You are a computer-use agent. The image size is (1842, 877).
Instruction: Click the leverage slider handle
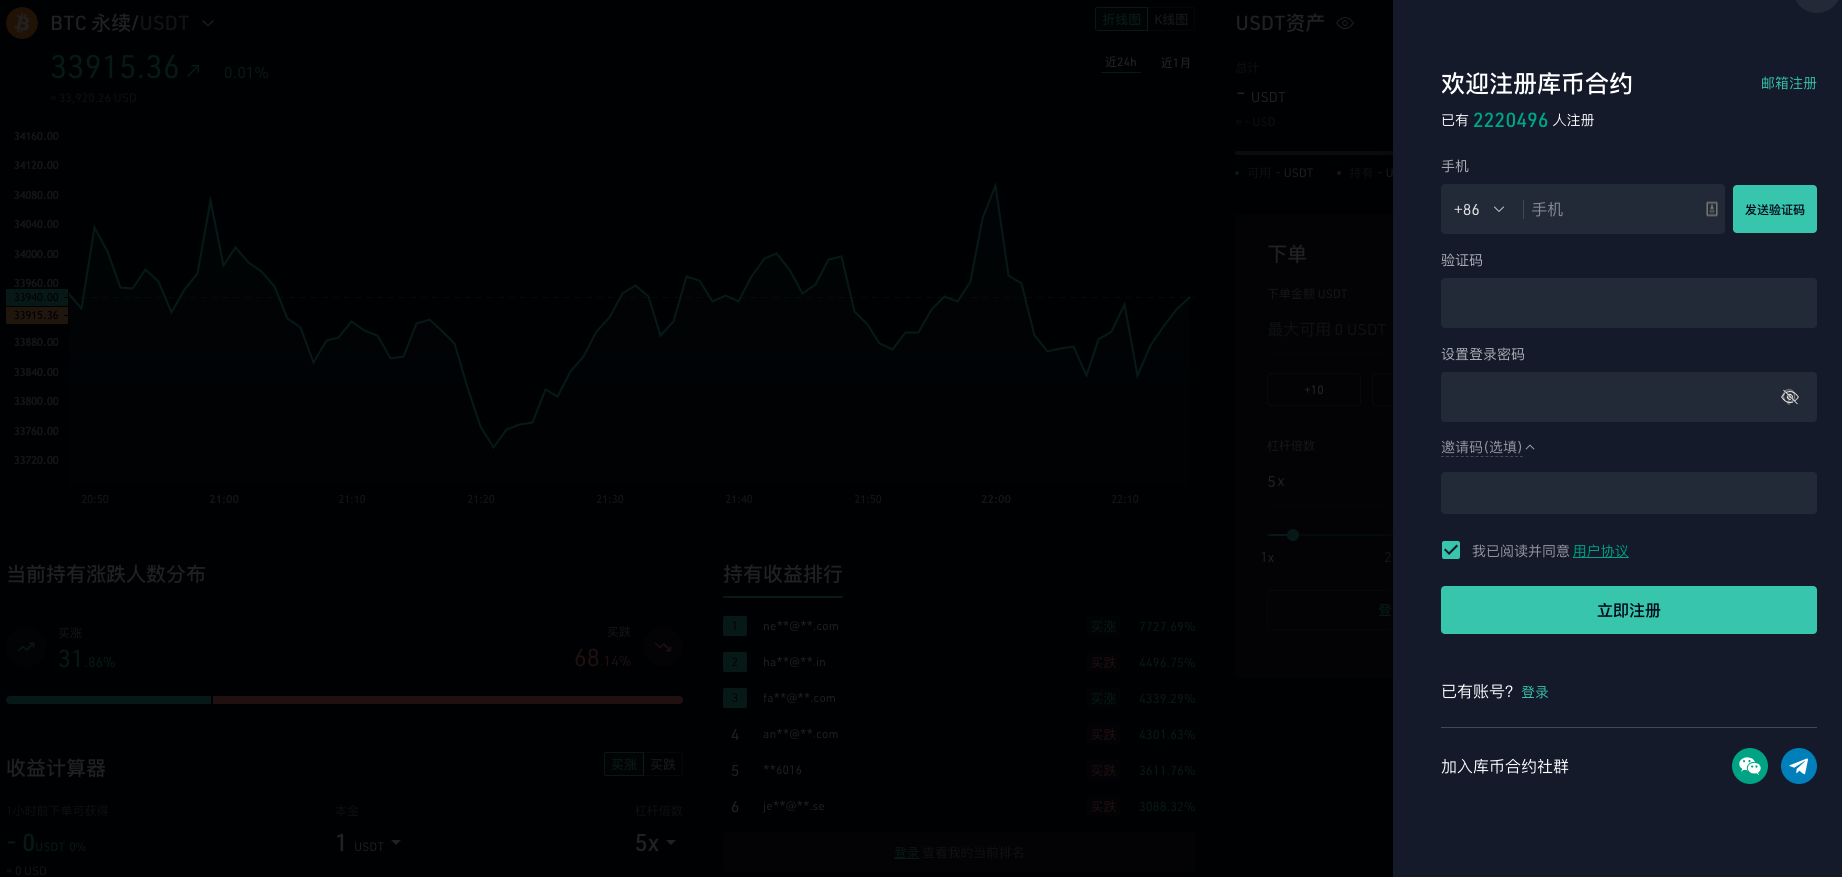1292,535
